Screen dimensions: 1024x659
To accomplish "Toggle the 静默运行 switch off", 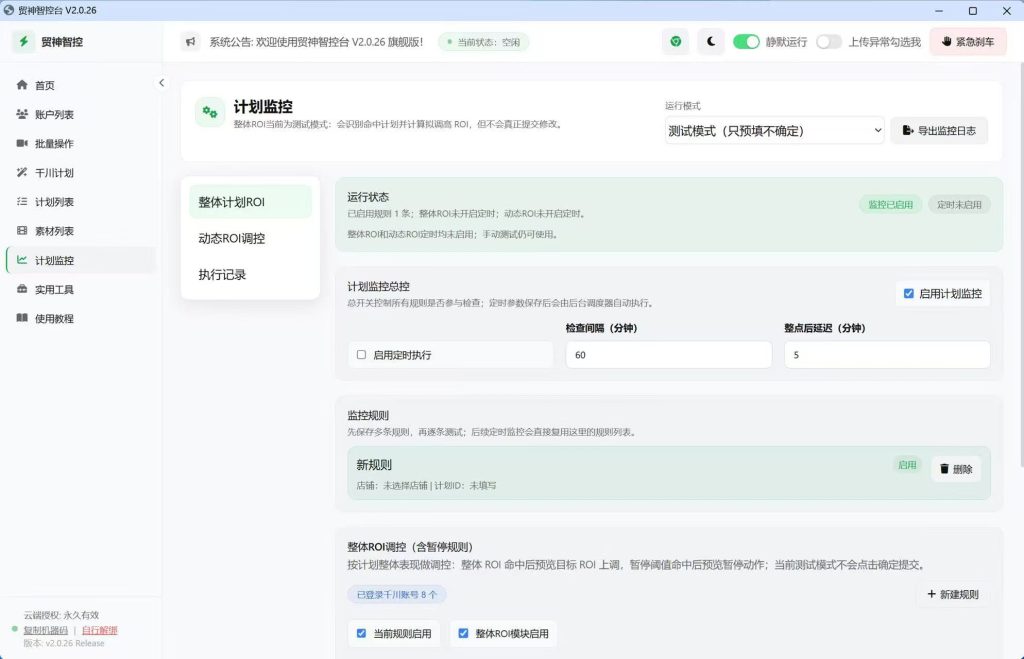I will click(x=746, y=42).
